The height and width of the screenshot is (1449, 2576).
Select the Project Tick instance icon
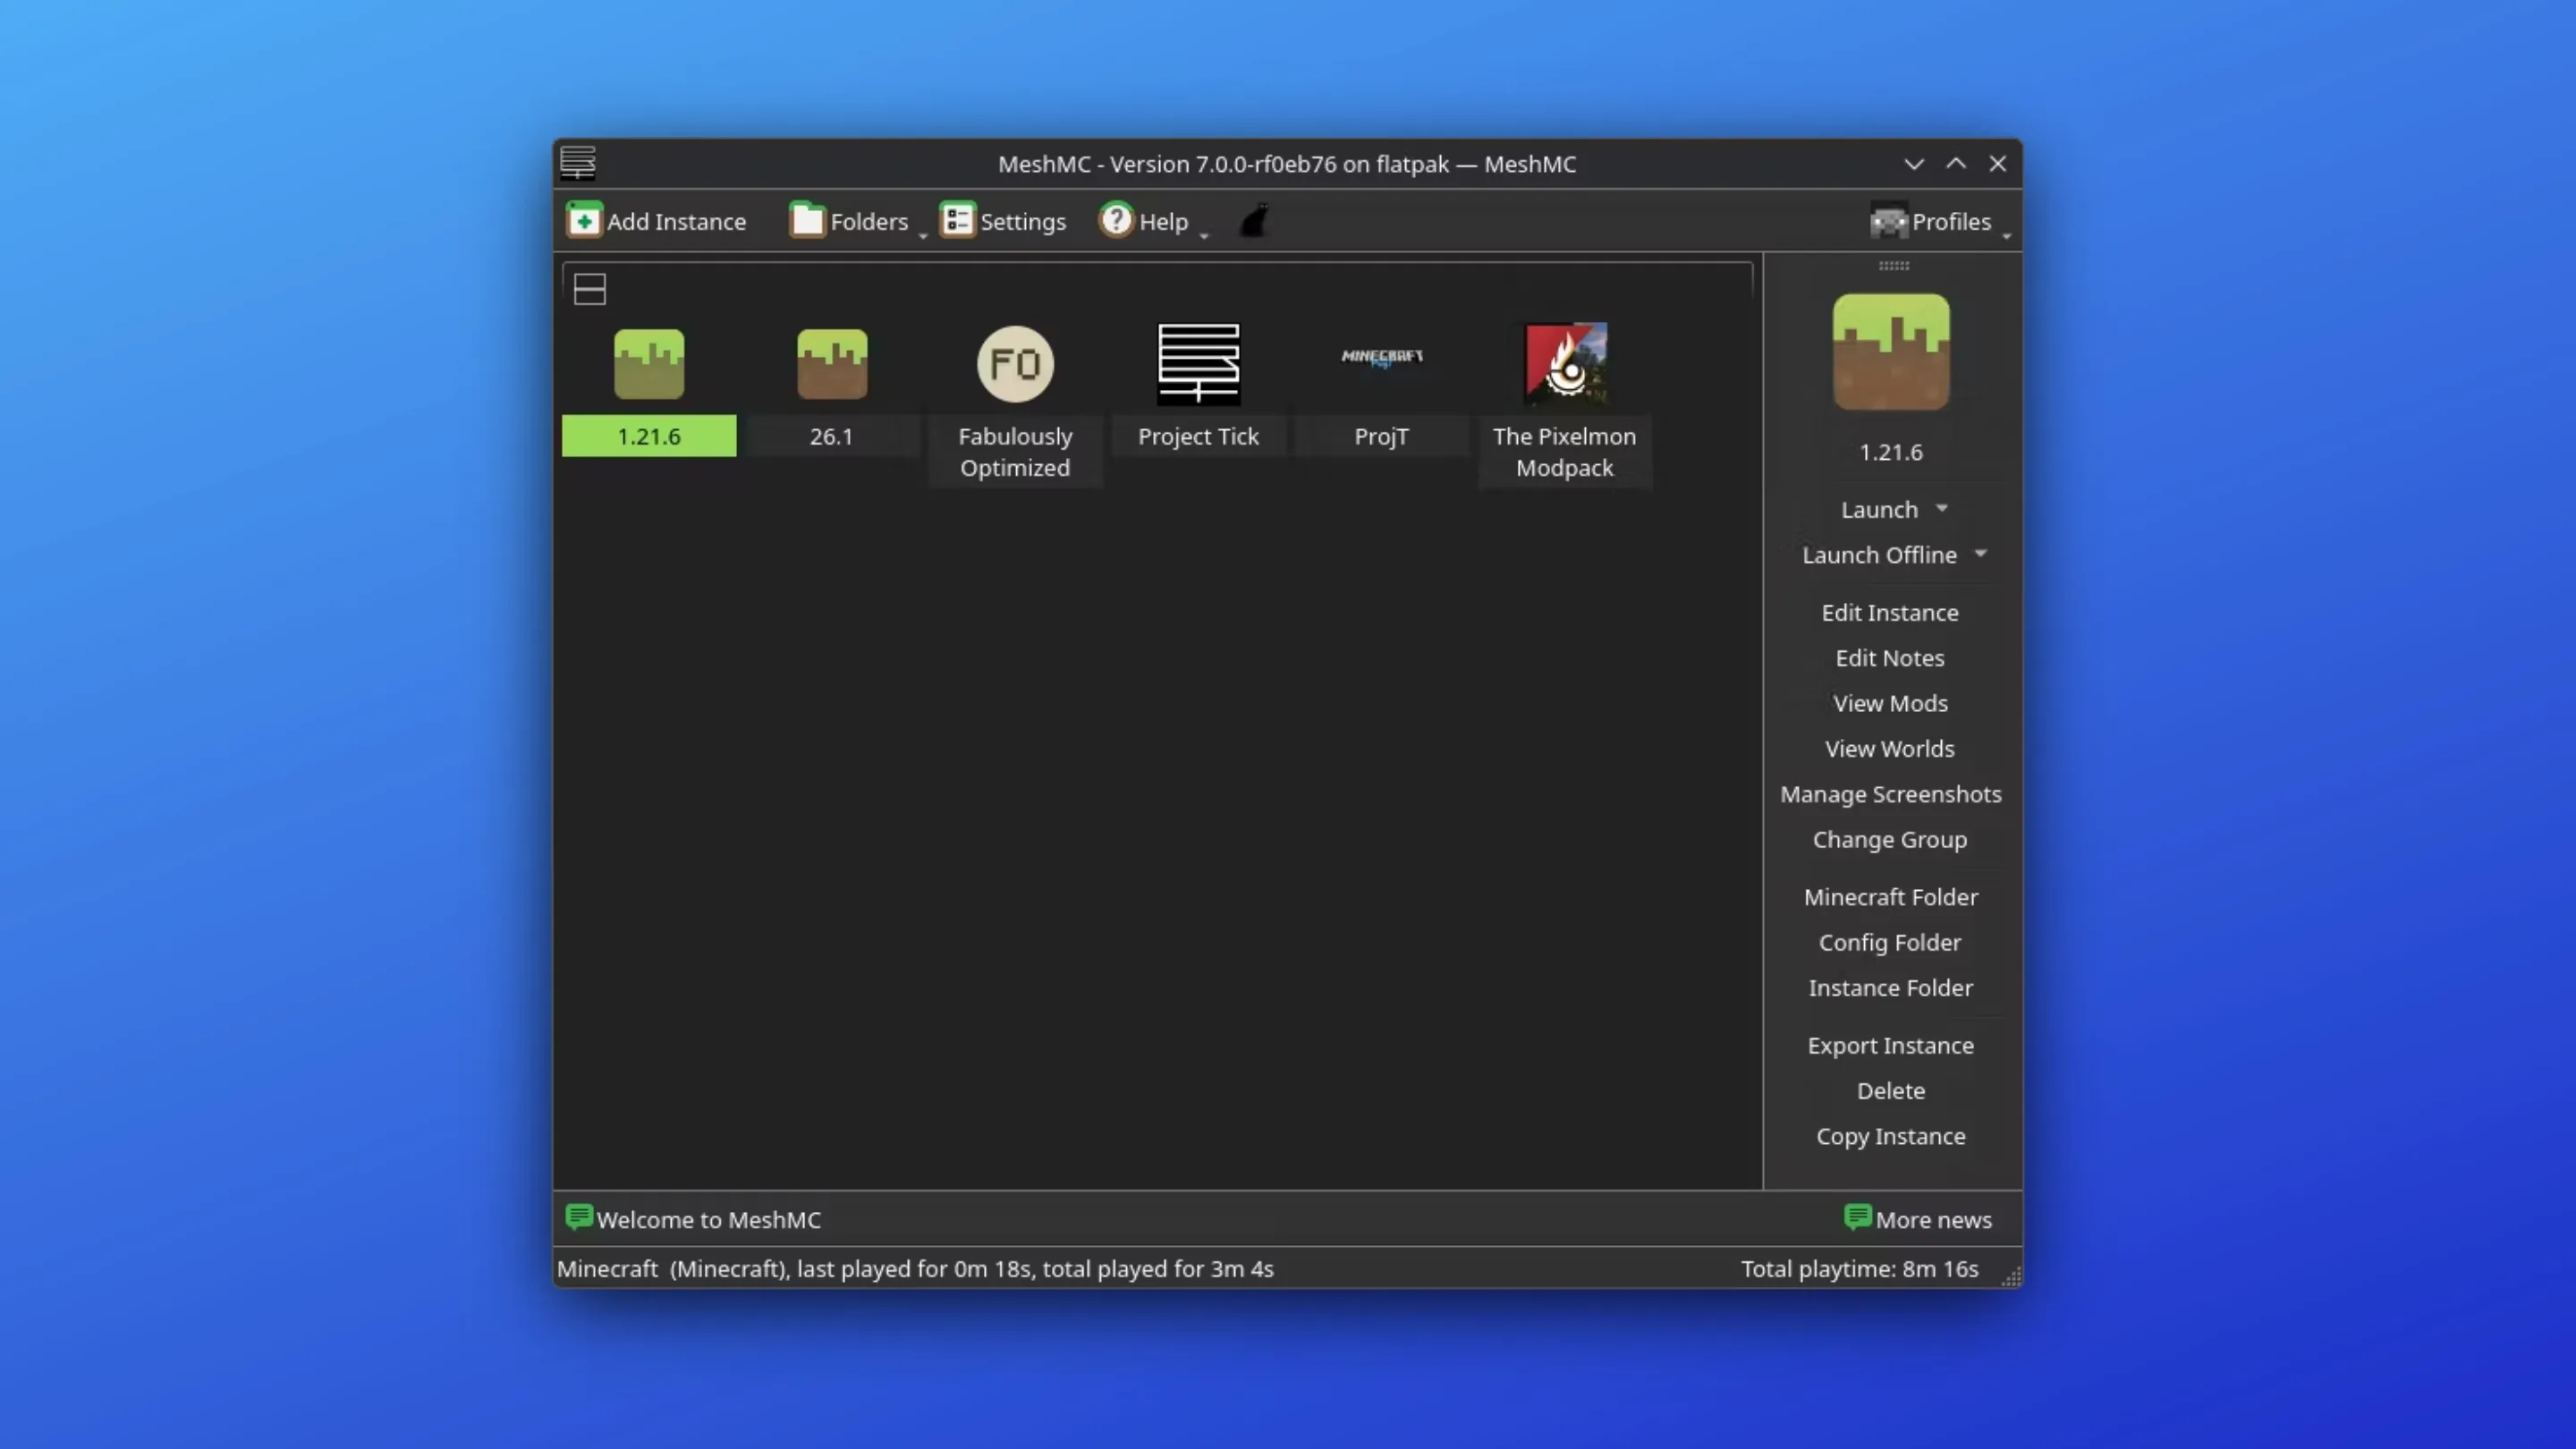coord(1198,364)
